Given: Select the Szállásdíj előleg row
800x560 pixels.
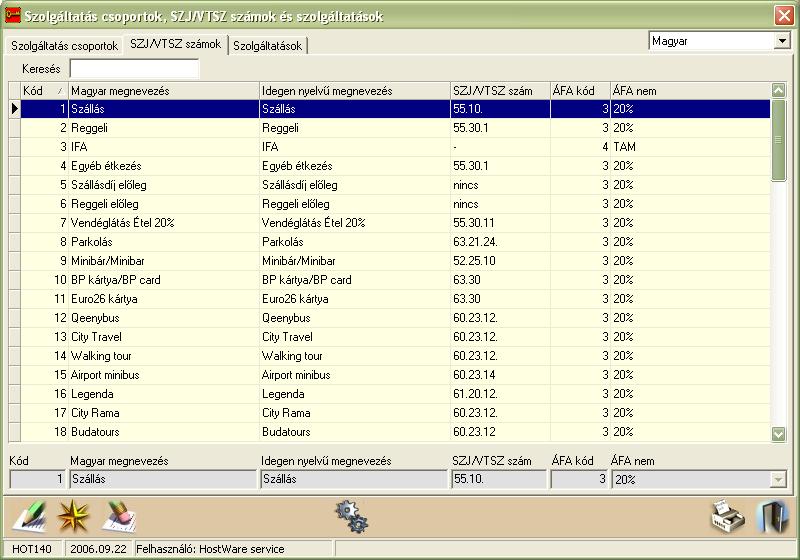Looking at the screenshot, I should click(x=395, y=185).
